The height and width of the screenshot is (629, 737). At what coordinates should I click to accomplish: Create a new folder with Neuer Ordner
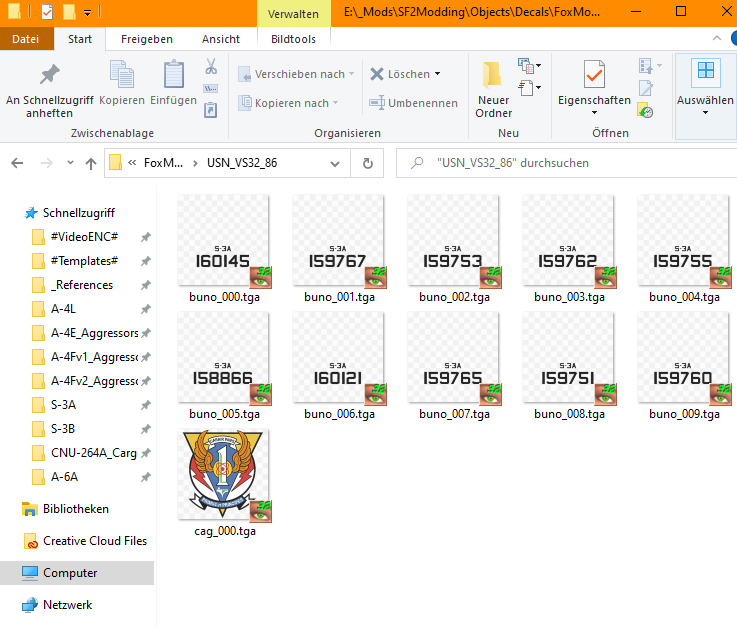coord(493,90)
